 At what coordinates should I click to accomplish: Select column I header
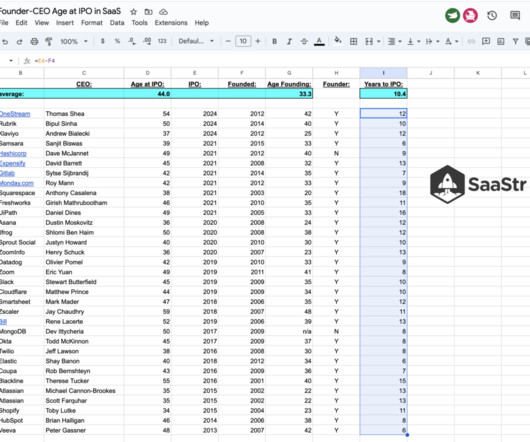383,73
